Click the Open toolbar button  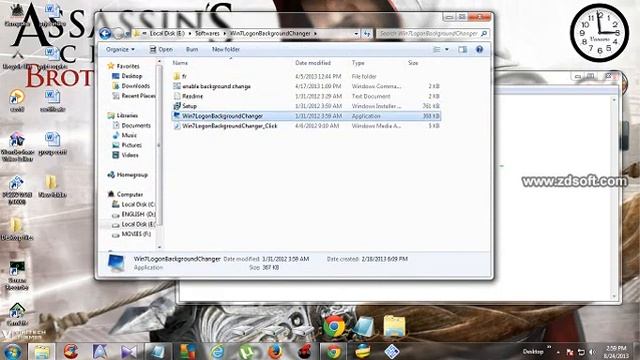(x=161, y=49)
